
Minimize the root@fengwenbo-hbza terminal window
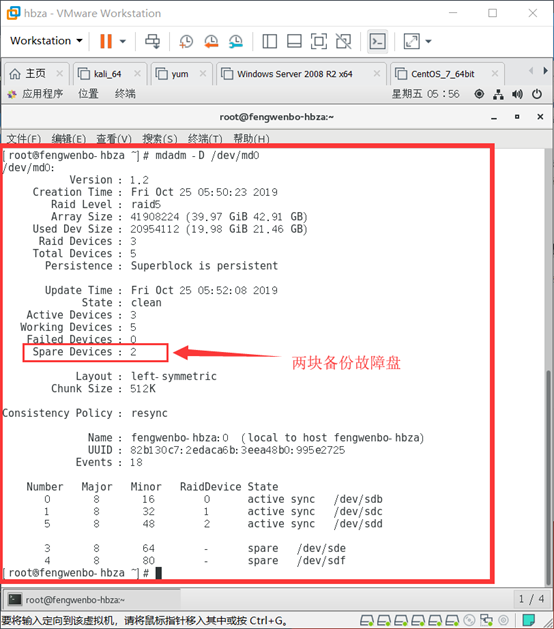[x=494, y=117]
